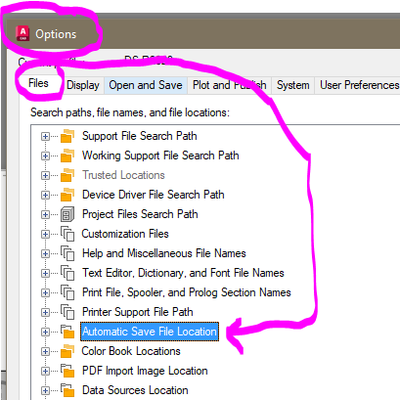
Task: Open the Open and Save tab
Action: coord(146,85)
